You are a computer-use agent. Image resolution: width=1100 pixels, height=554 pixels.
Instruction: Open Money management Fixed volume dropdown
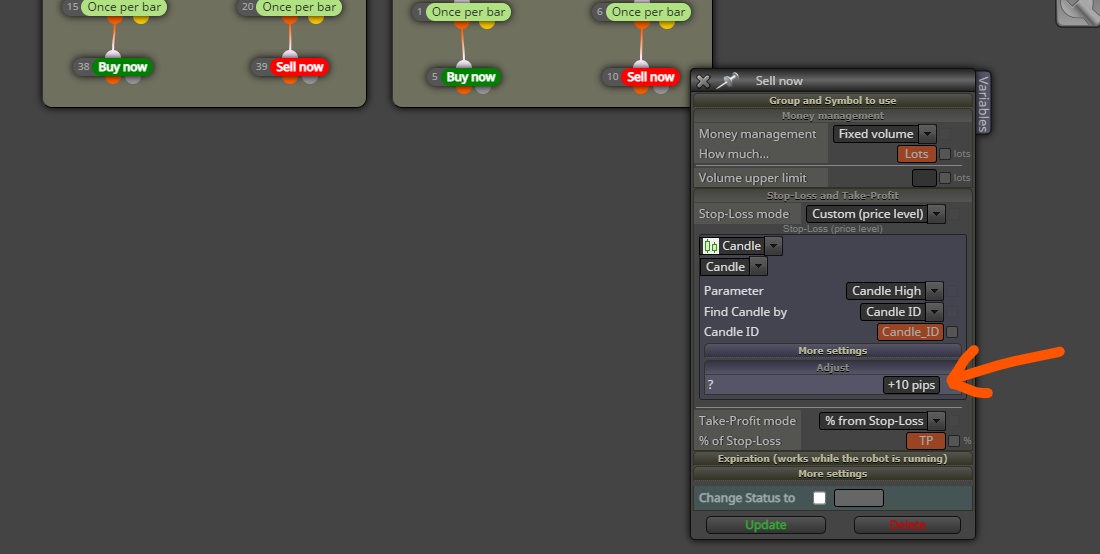point(885,134)
